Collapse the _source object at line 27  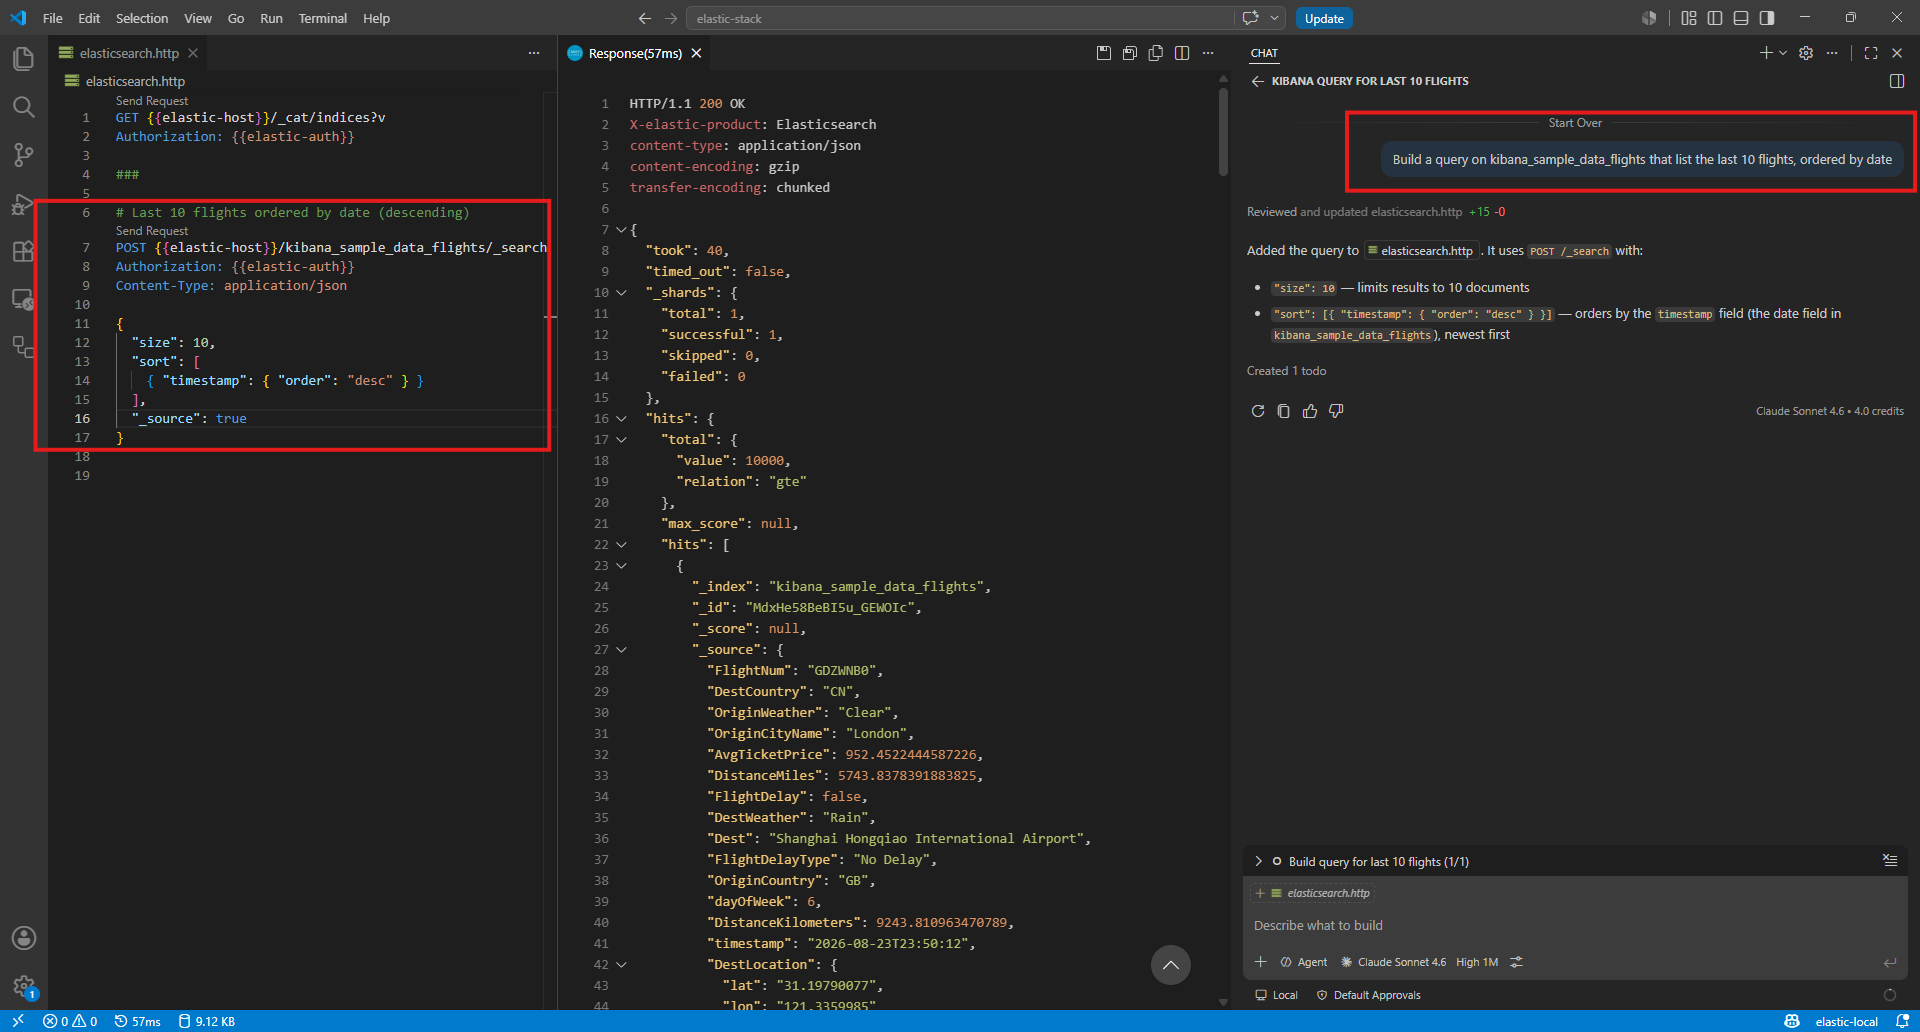click(621, 650)
